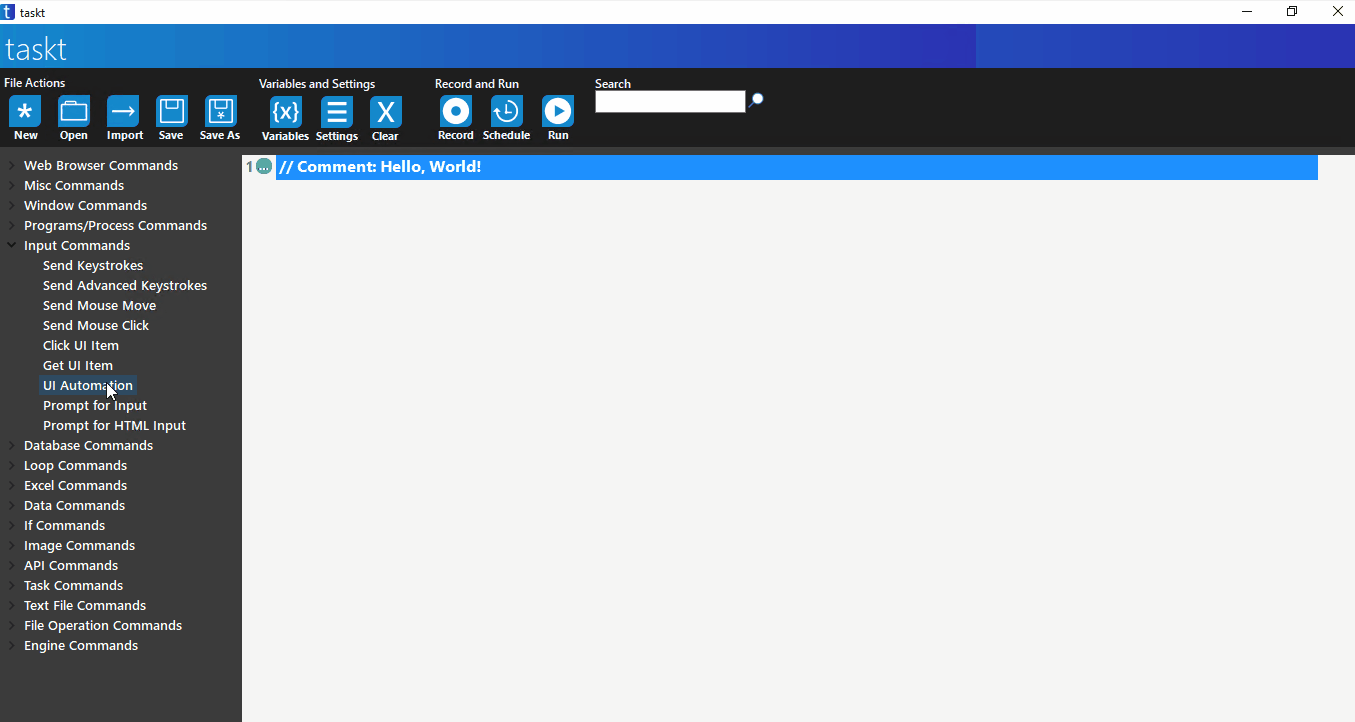Click Programs/Process Commands label

pyautogui.click(x=115, y=226)
